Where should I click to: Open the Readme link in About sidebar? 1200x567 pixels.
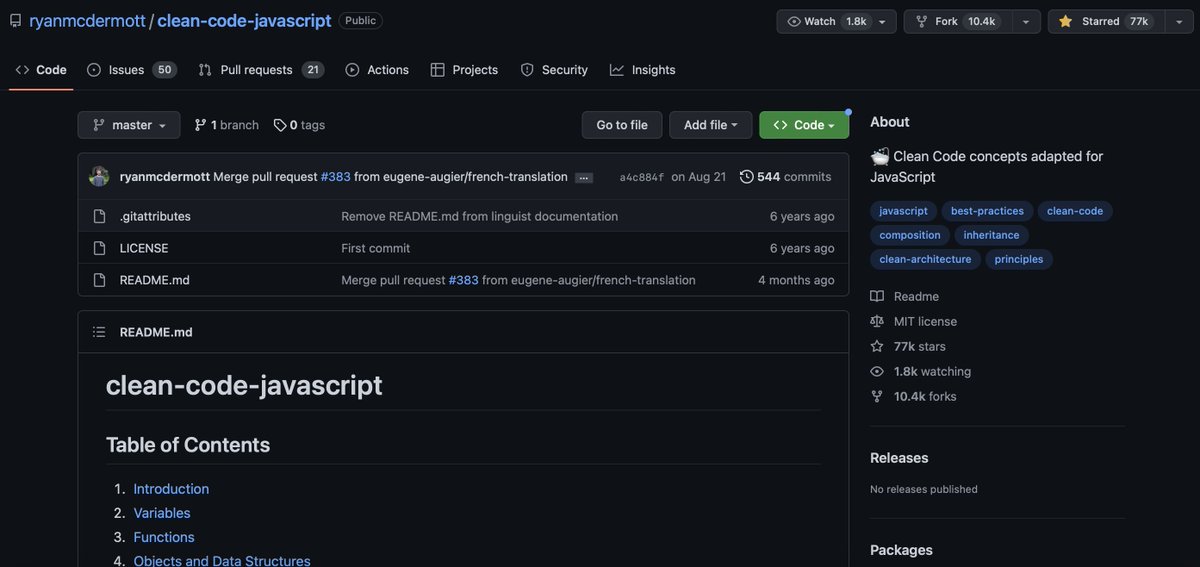pyautogui.click(x=905, y=296)
